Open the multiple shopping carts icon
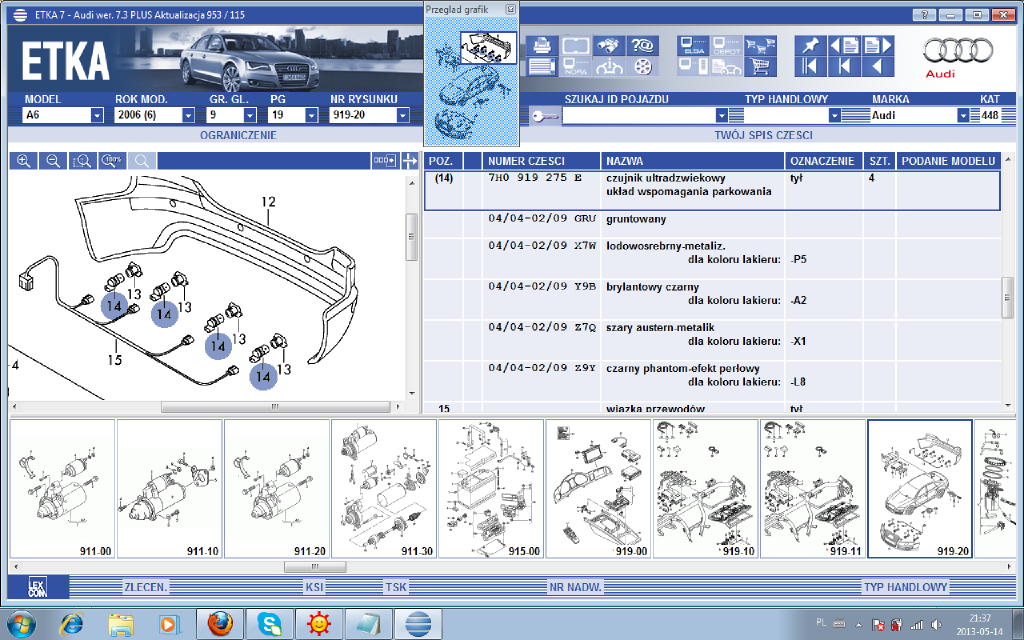The height and width of the screenshot is (640, 1024). pyautogui.click(x=760, y=46)
